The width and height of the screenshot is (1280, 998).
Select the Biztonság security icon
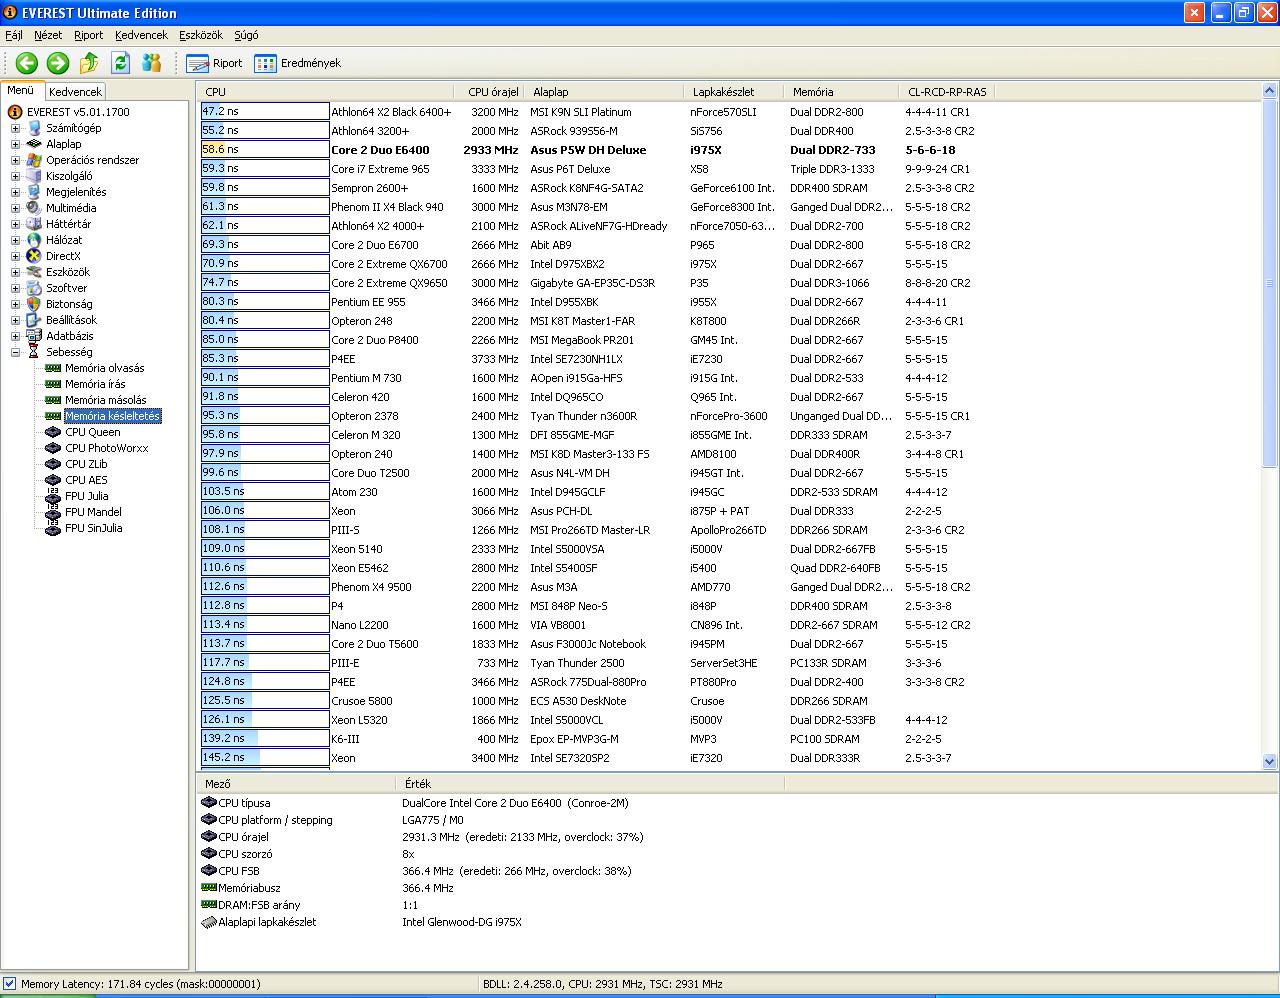[34, 304]
